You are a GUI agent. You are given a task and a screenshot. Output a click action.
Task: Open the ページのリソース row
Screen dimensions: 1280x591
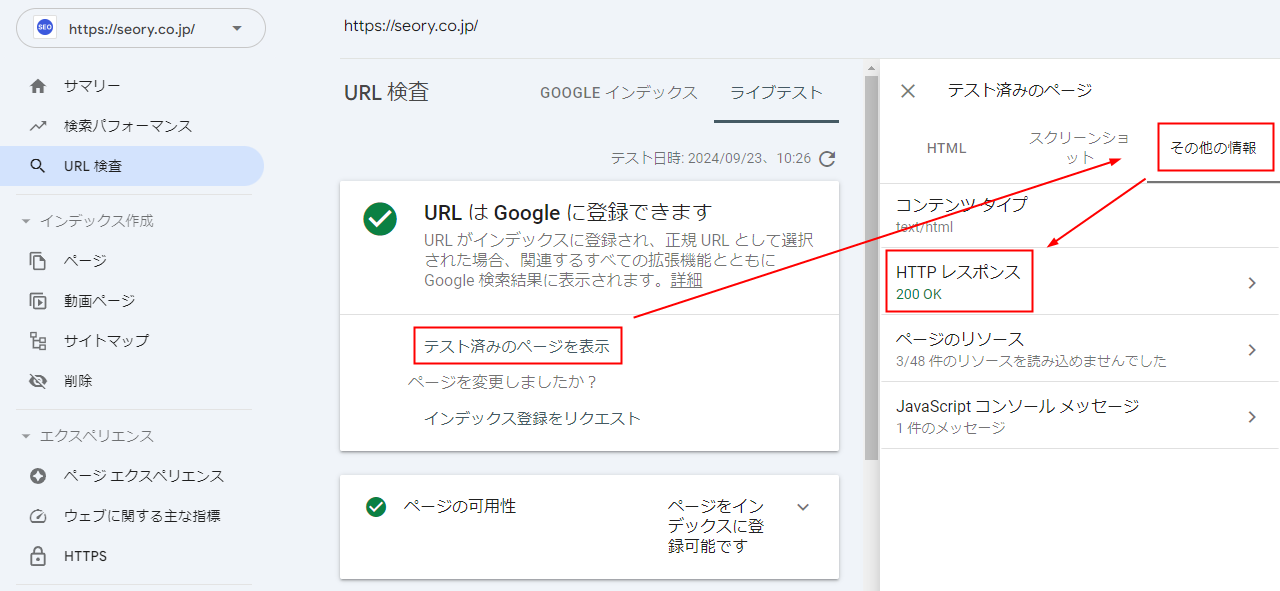(x=1080, y=349)
